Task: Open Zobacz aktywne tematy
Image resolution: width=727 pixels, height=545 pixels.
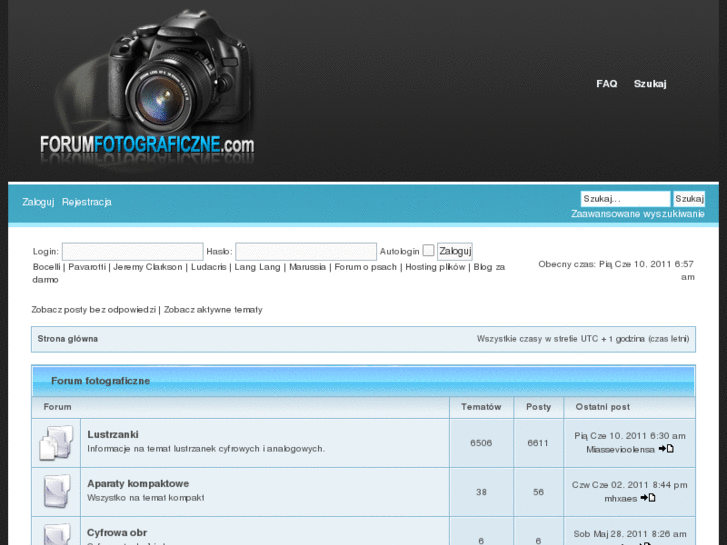Action: point(213,309)
